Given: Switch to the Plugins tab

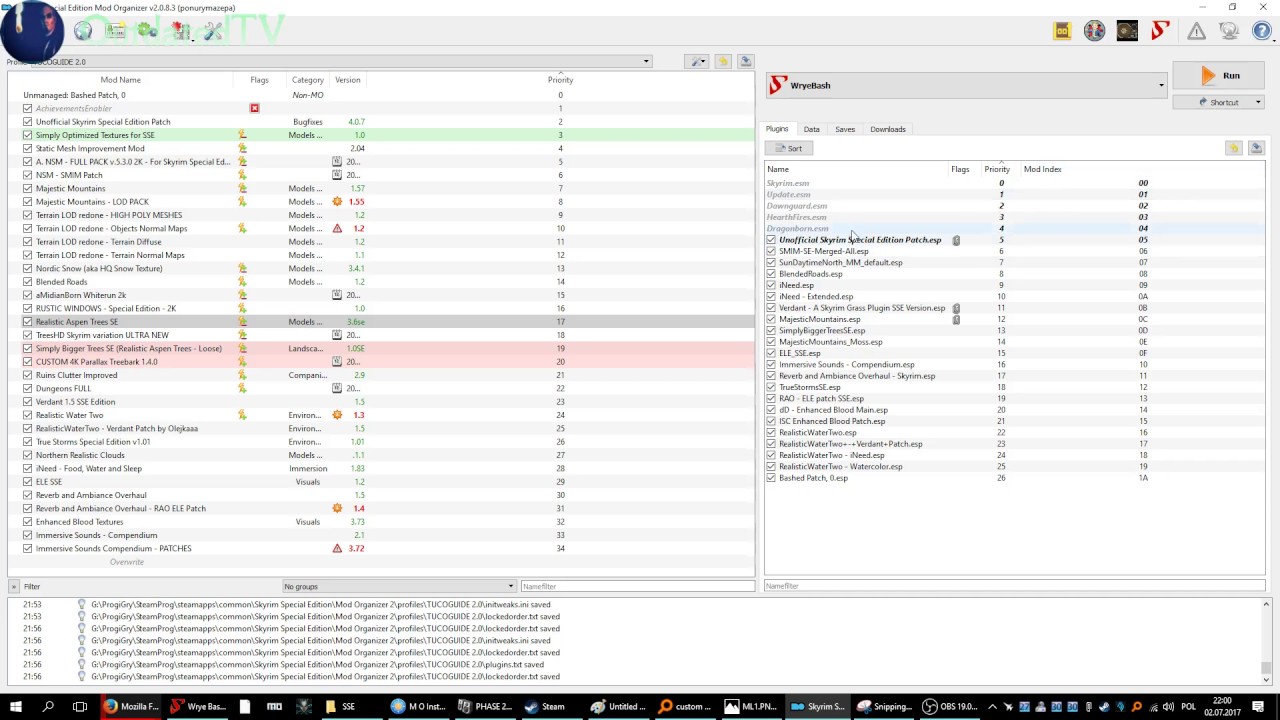Looking at the screenshot, I should point(777,129).
